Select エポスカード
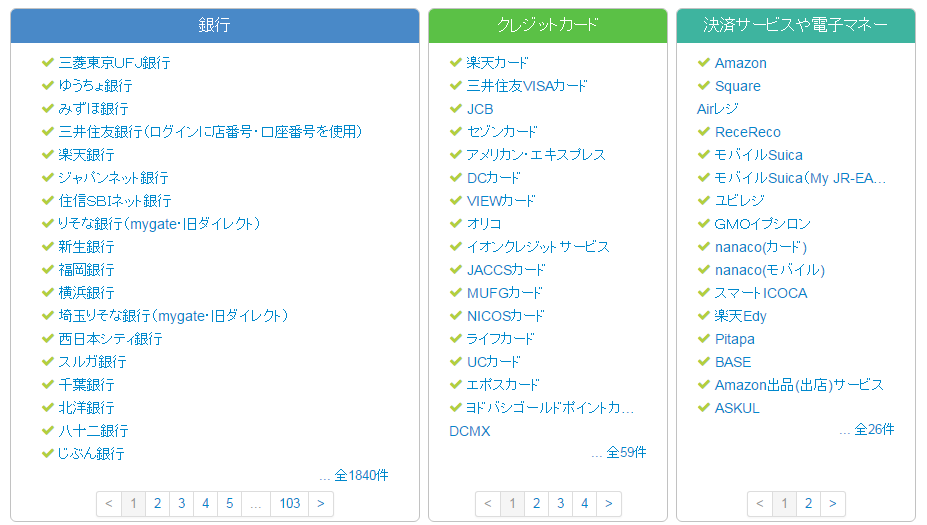 [503, 385]
